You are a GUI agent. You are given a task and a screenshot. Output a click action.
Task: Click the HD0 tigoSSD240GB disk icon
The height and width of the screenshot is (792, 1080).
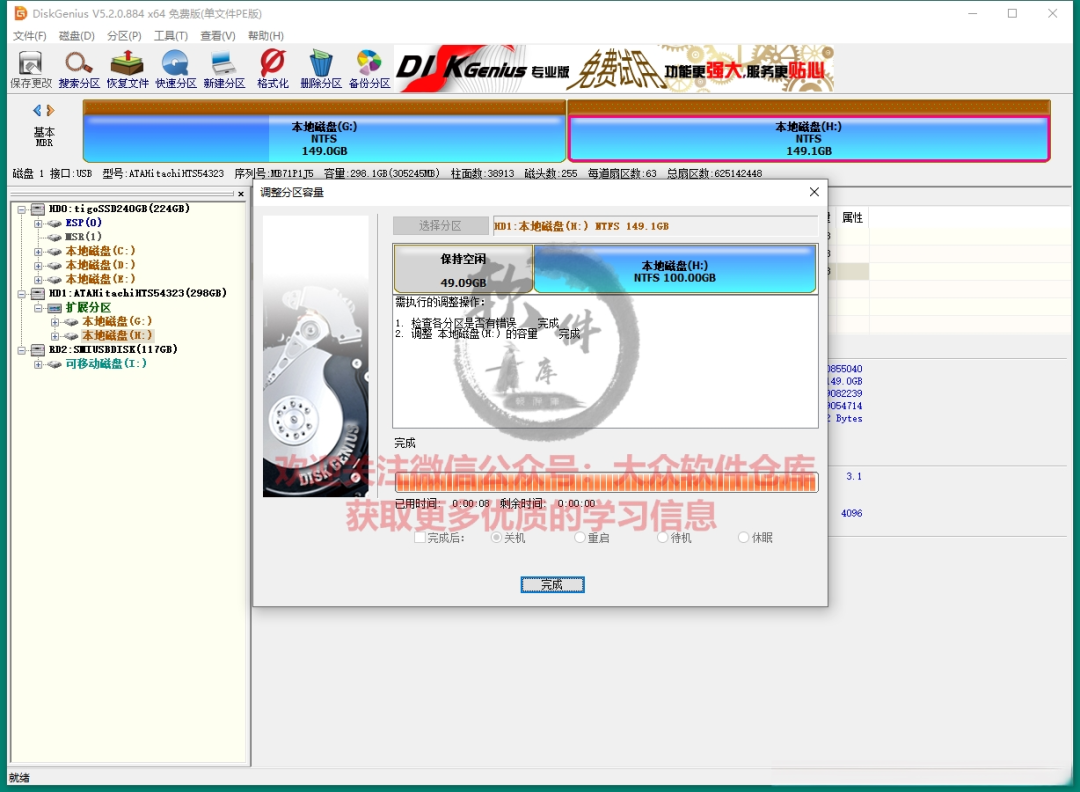(x=38, y=209)
